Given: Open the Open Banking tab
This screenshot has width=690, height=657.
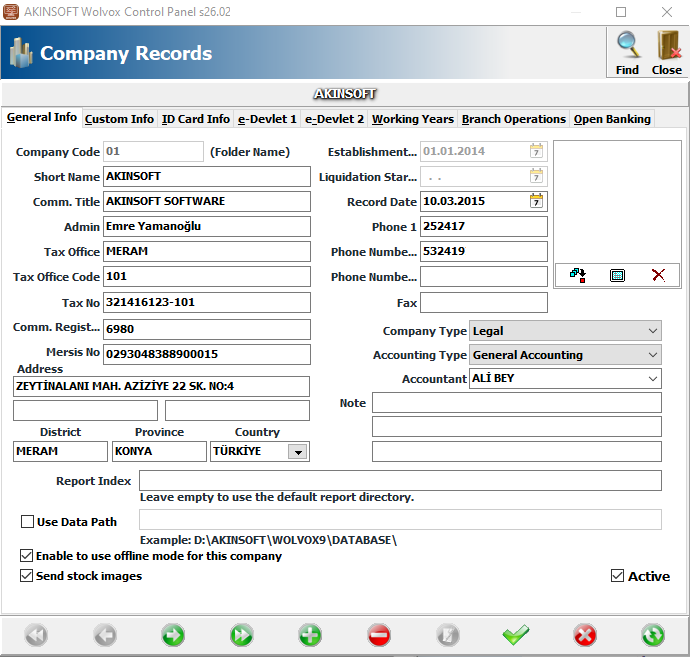Looking at the screenshot, I should (612, 119).
